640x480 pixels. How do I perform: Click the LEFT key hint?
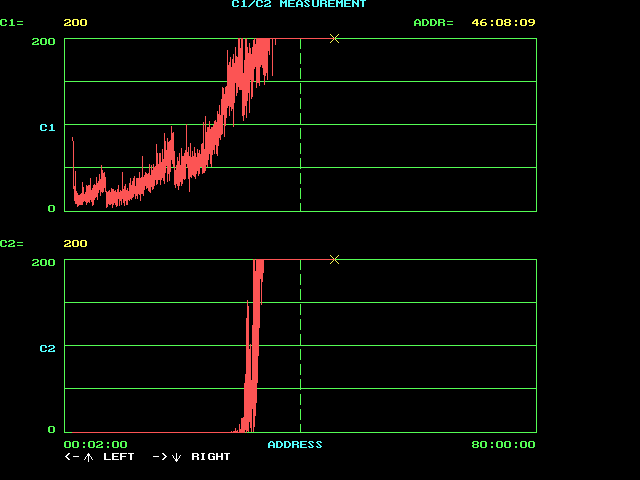119,457
